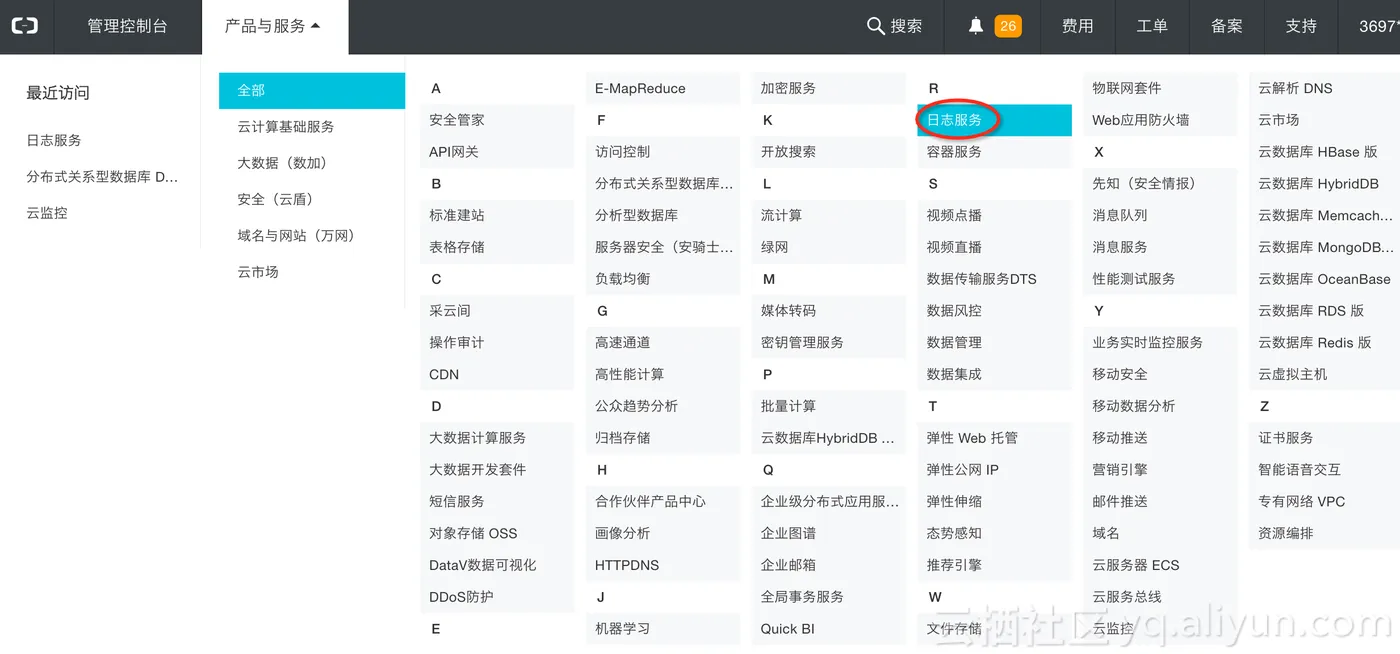Screen dimensions: 1400x654
Task: Select the 全部 category tab
Action: coord(312,90)
